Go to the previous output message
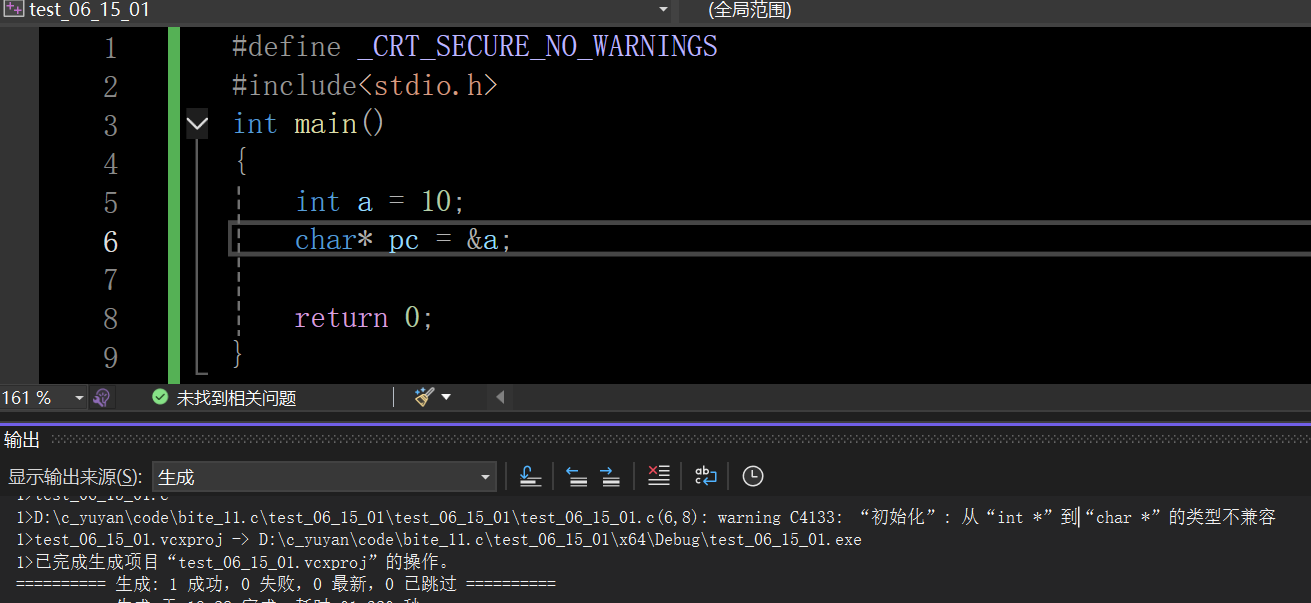The height and width of the screenshot is (603, 1311). (x=576, y=477)
